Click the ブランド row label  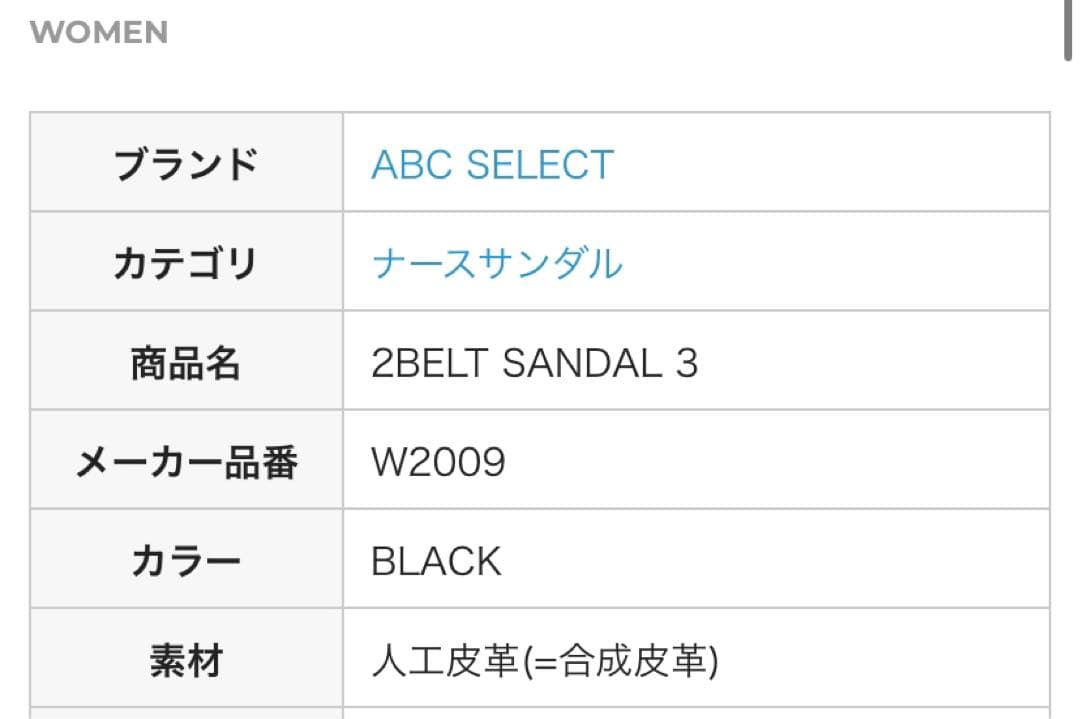pyautogui.click(x=186, y=164)
